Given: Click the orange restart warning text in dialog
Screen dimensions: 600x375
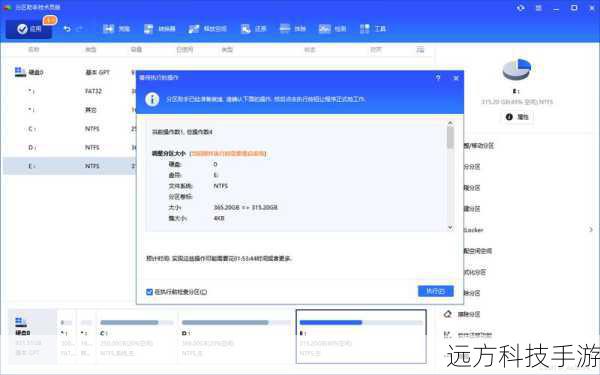Looking at the screenshot, I should 228,153.
